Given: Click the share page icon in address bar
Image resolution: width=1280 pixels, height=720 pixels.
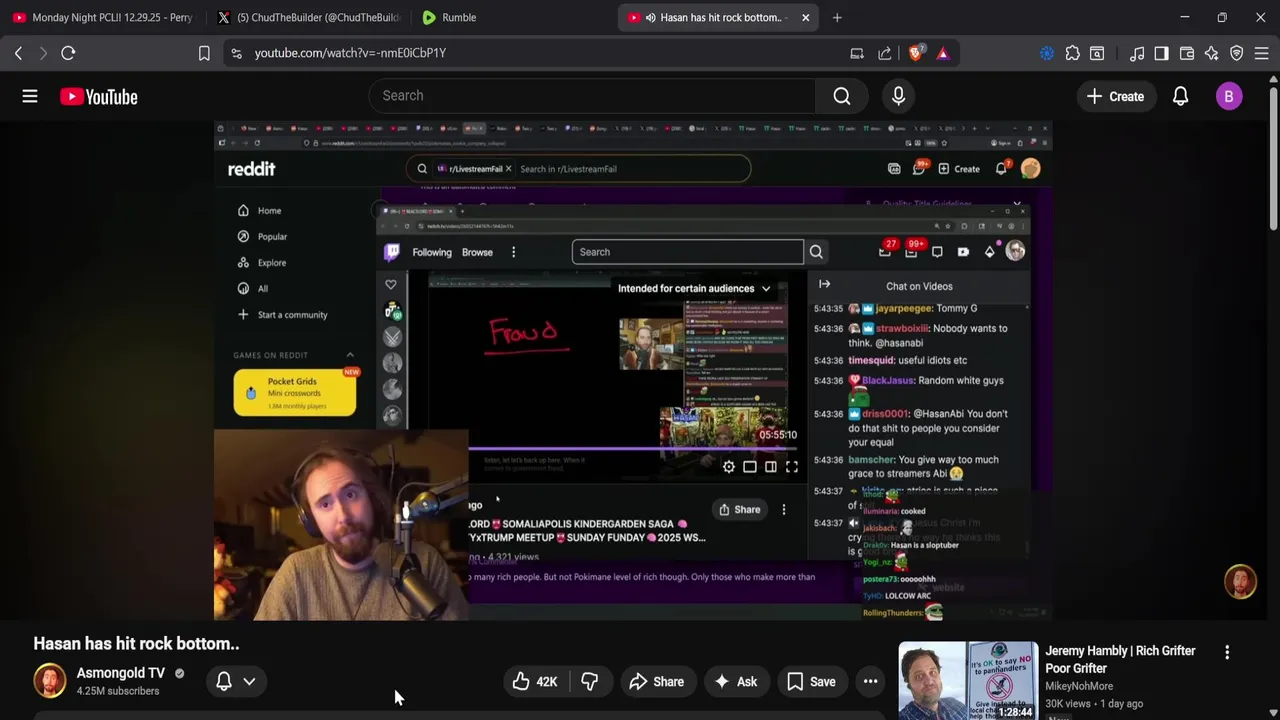Looking at the screenshot, I should 885,53.
